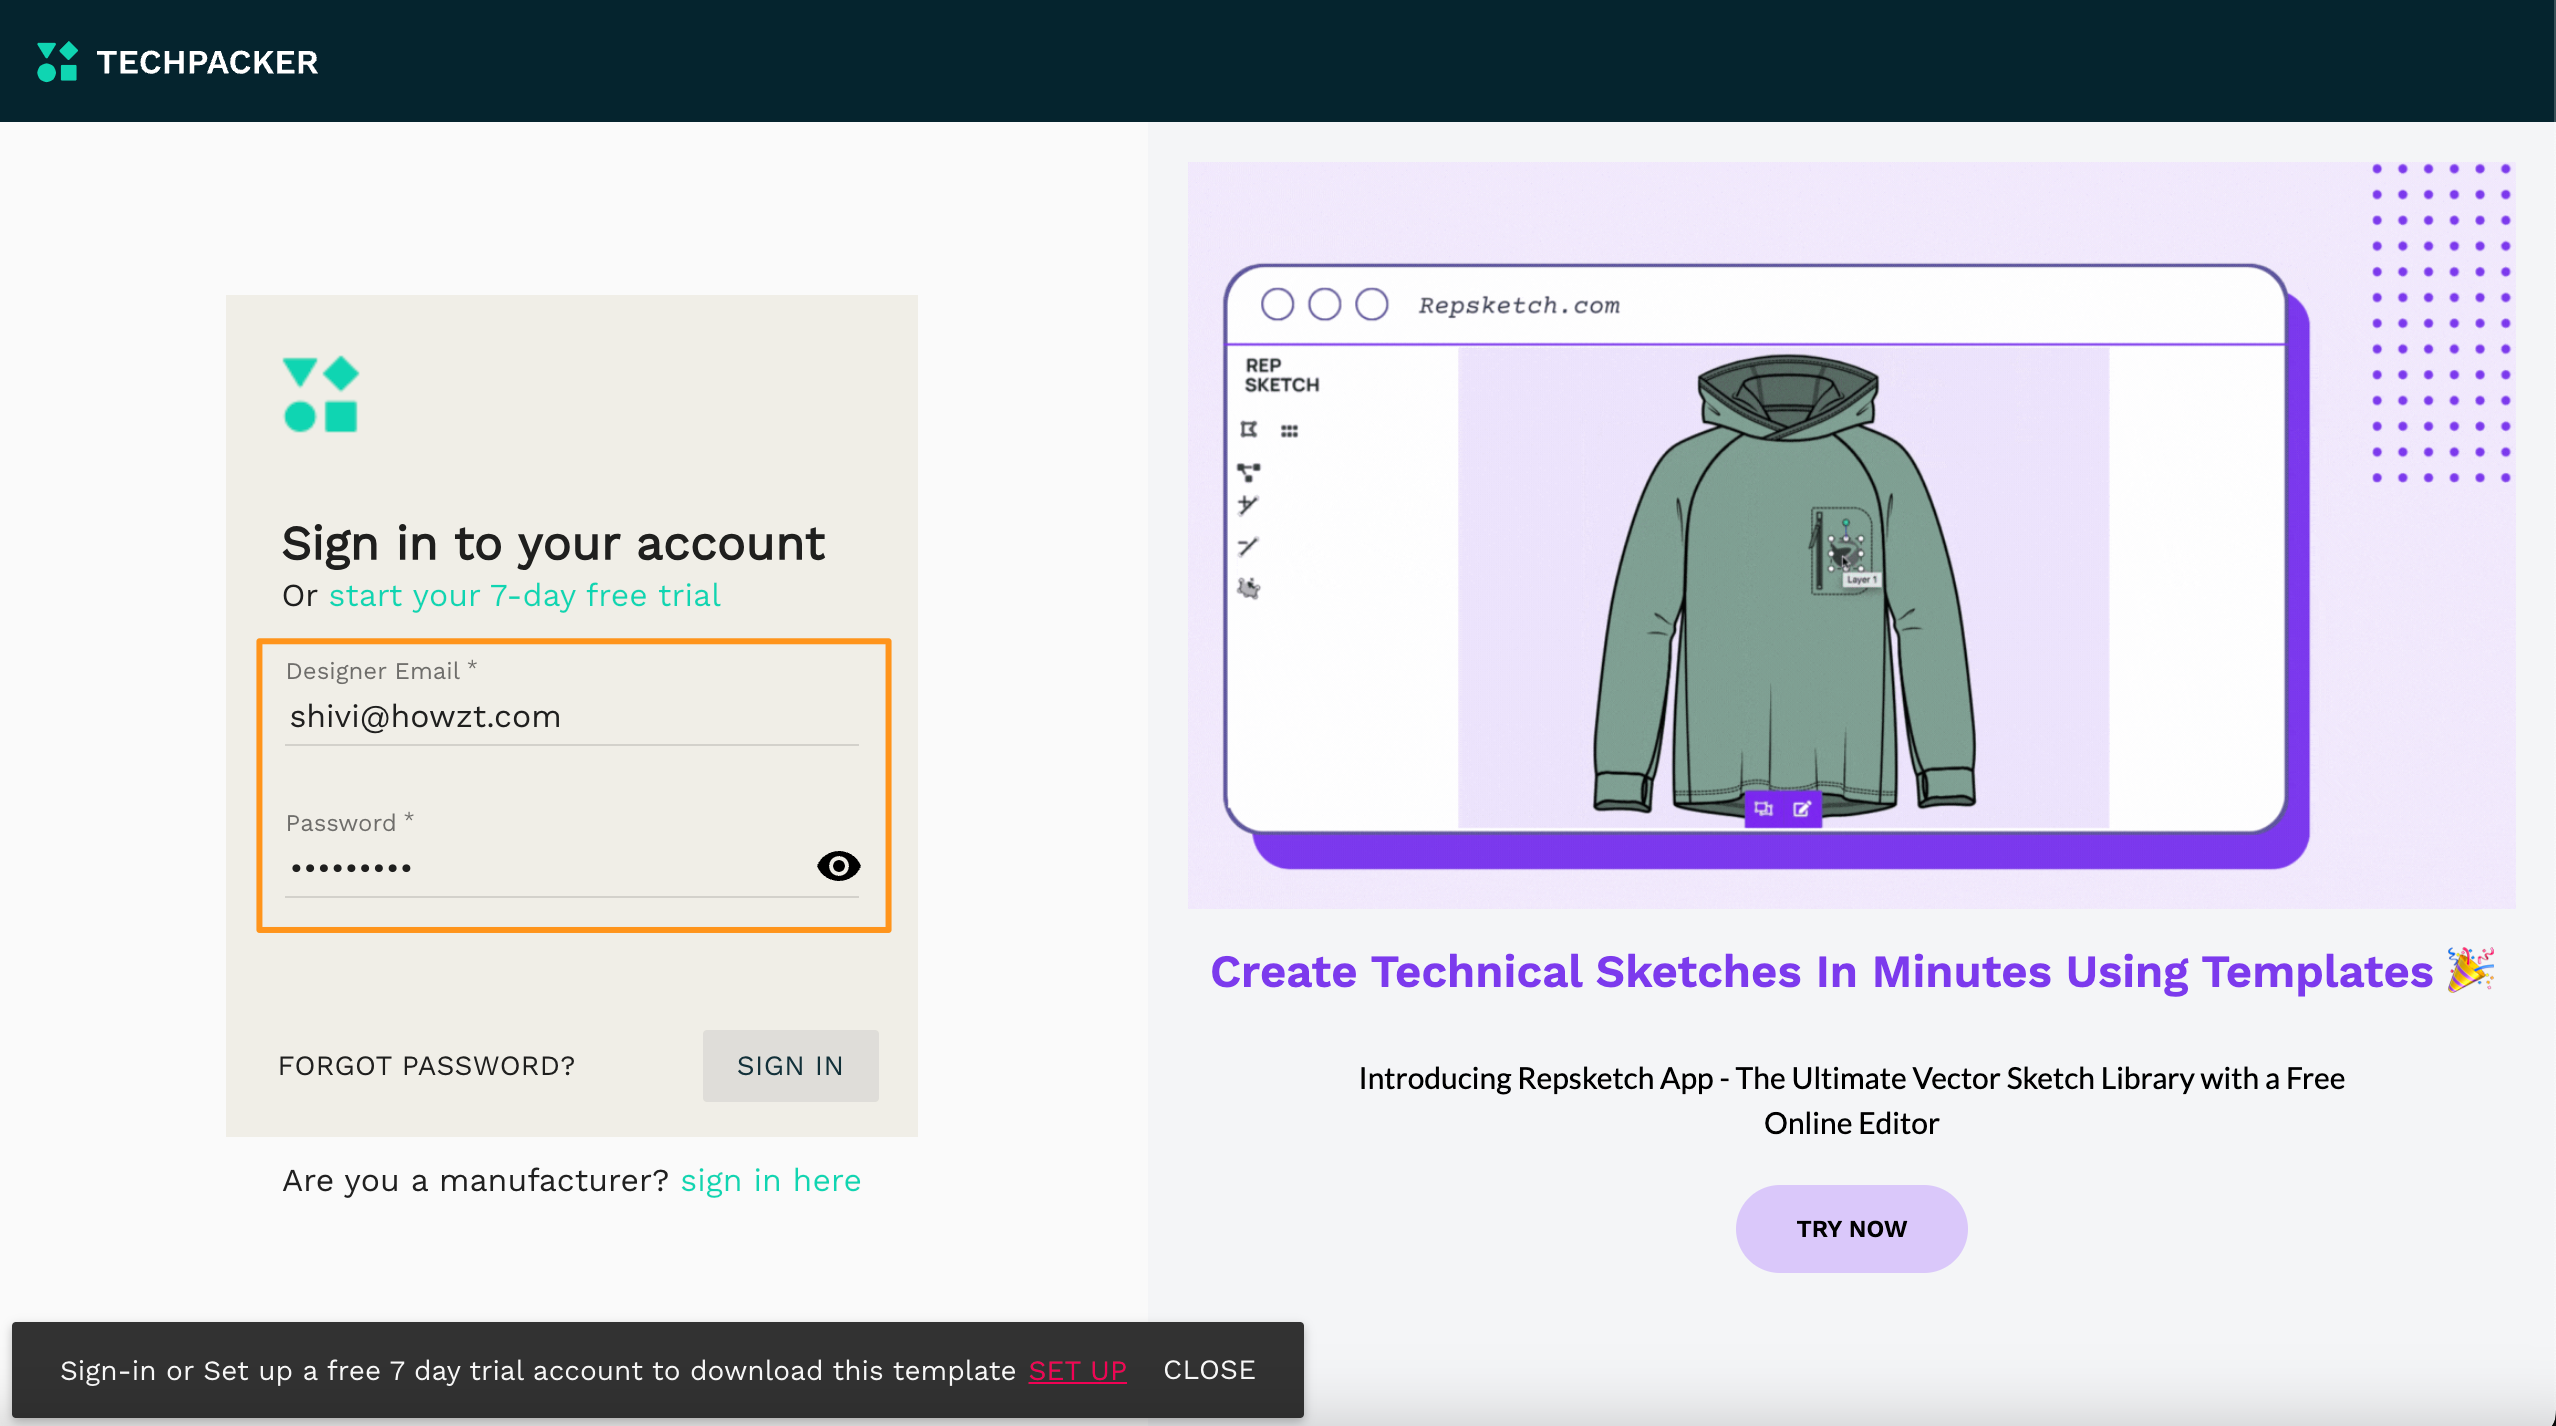Viewport: 2556px width, 1426px height.
Task: Click manufacturer sign in here link
Action: (770, 1181)
